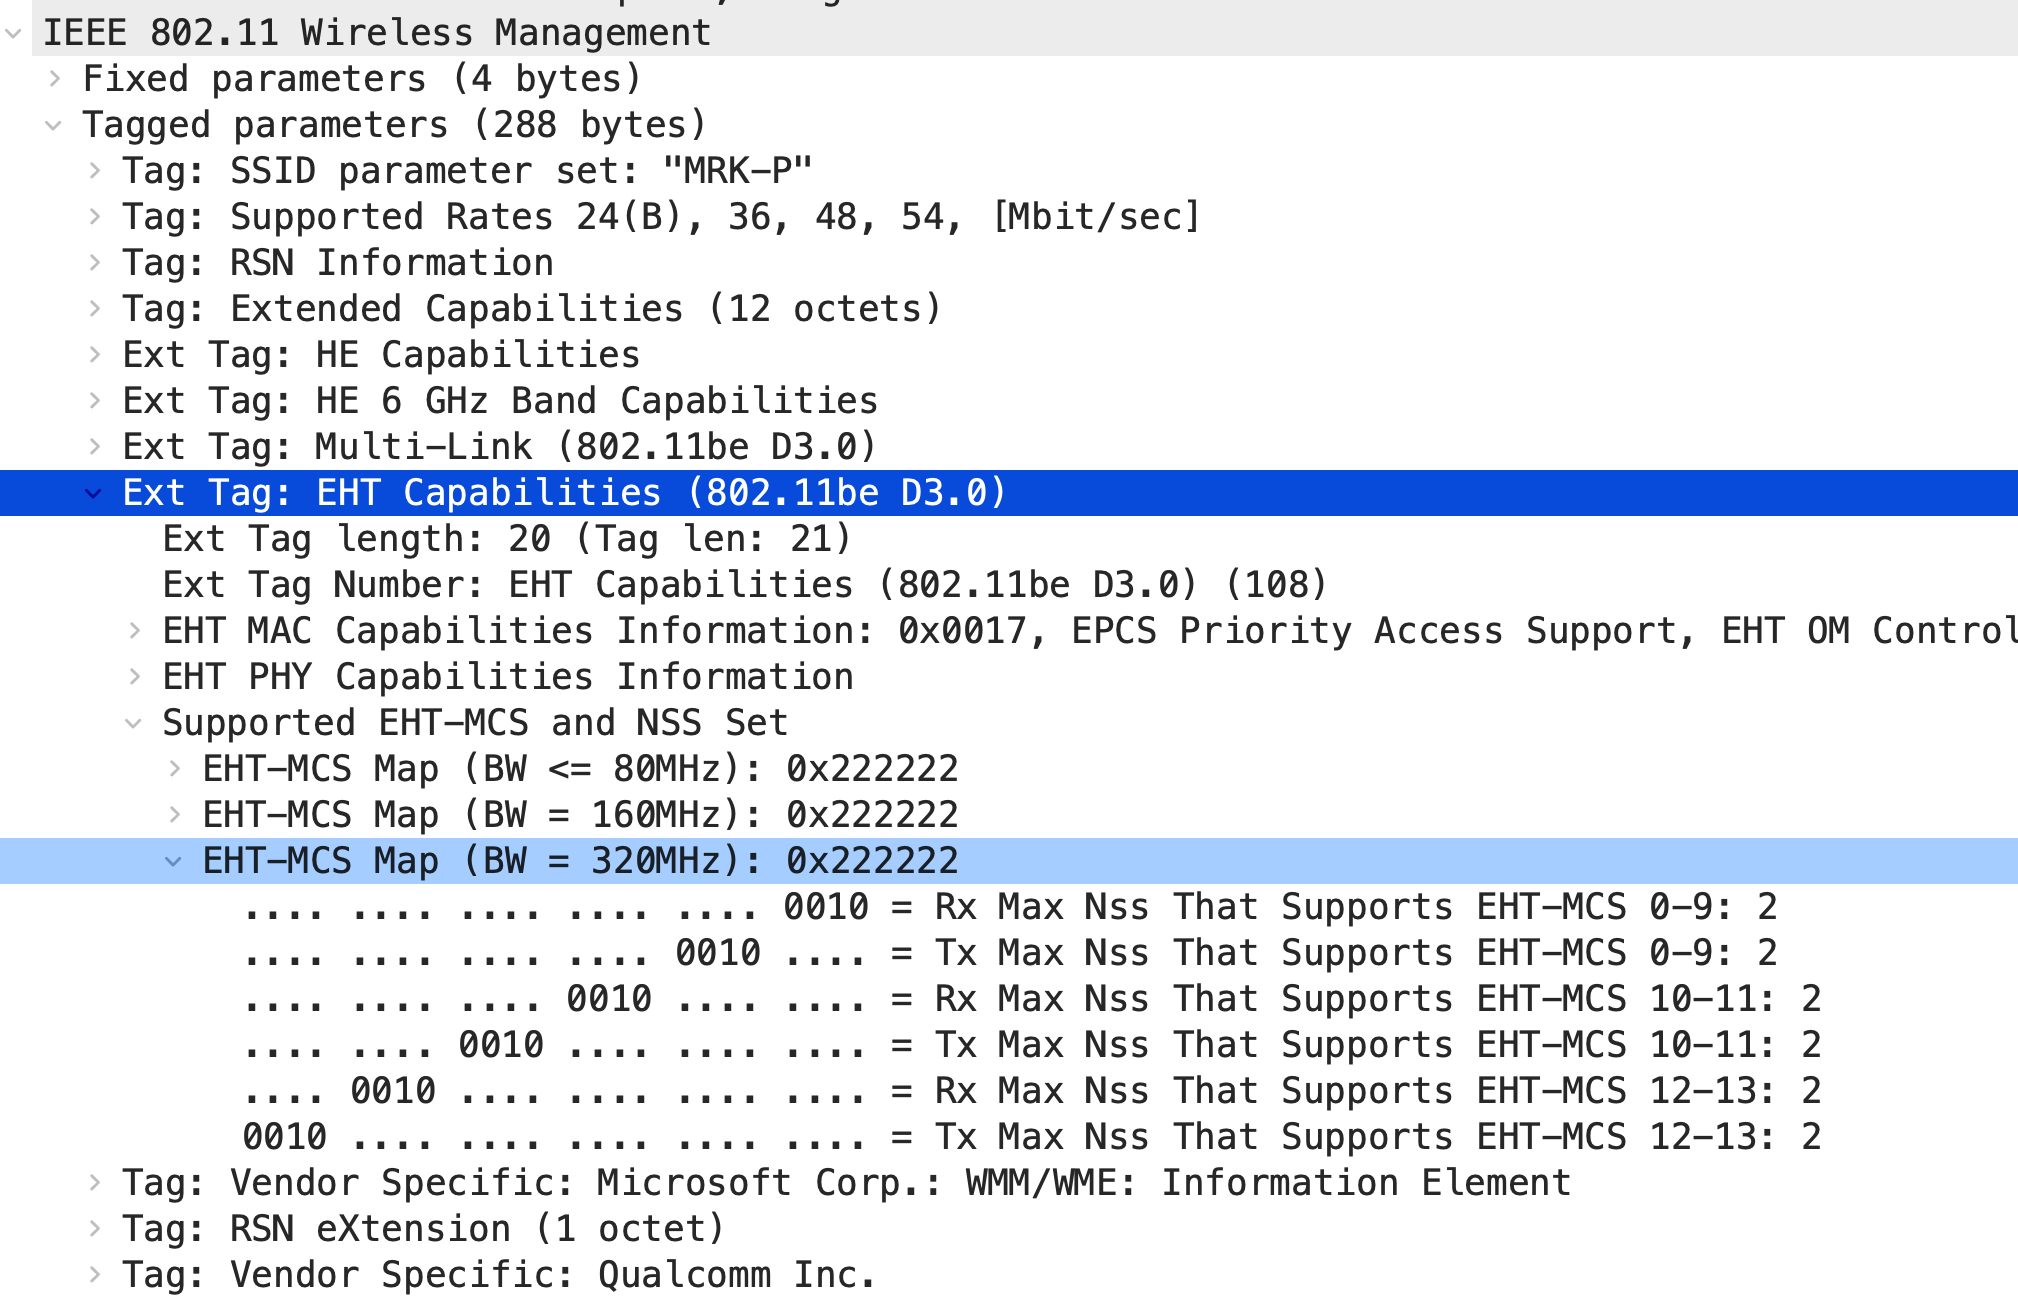Select the HE 6 GHz Band Capabilities row

click(500, 401)
